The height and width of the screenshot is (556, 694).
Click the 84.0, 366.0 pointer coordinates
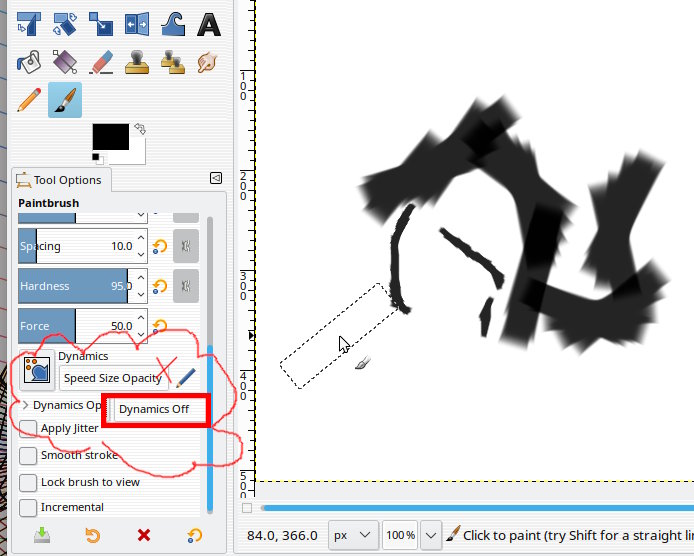pos(282,536)
